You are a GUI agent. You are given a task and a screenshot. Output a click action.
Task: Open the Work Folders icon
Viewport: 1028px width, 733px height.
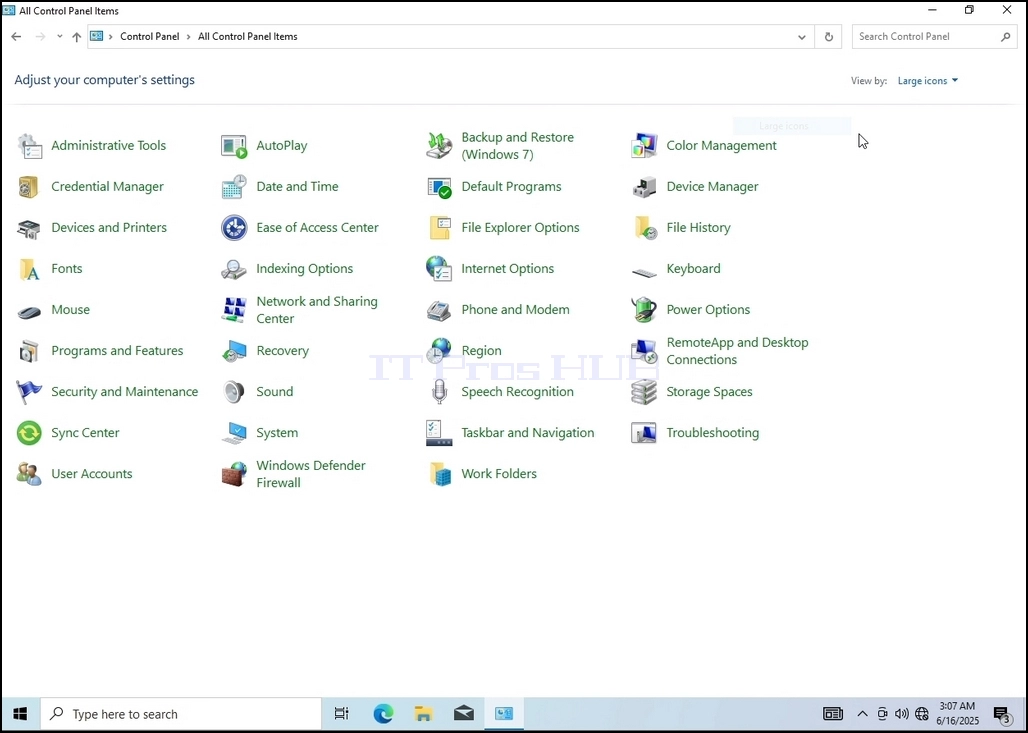pyautogui.click(x=440, y=474)
